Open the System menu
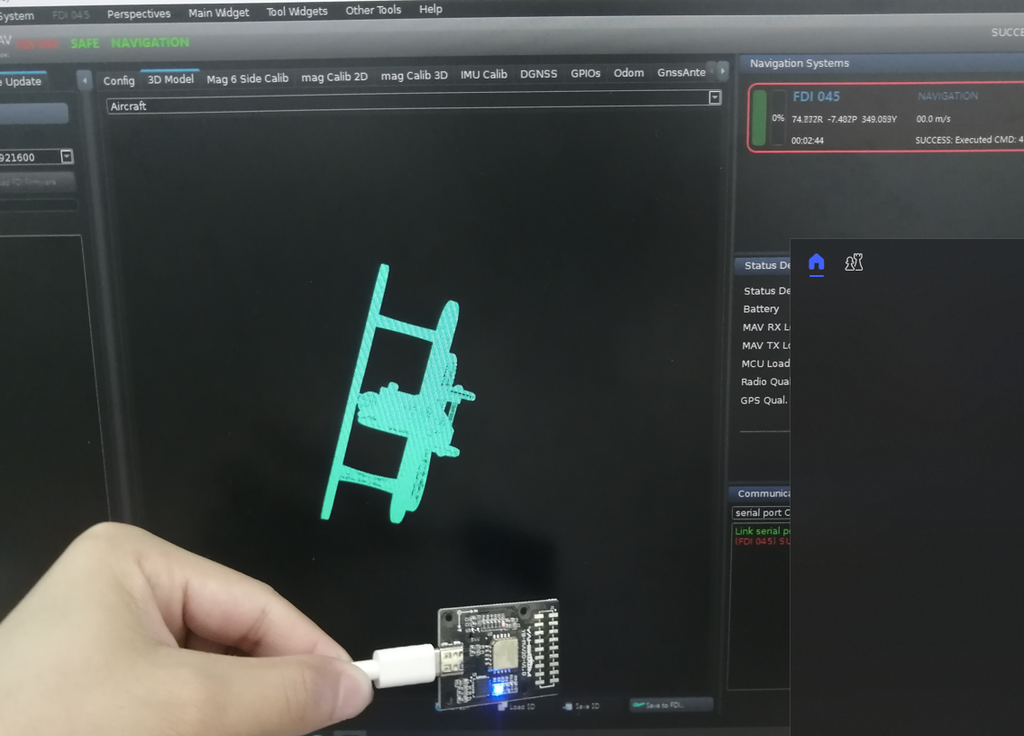 [x=16, y=16]
